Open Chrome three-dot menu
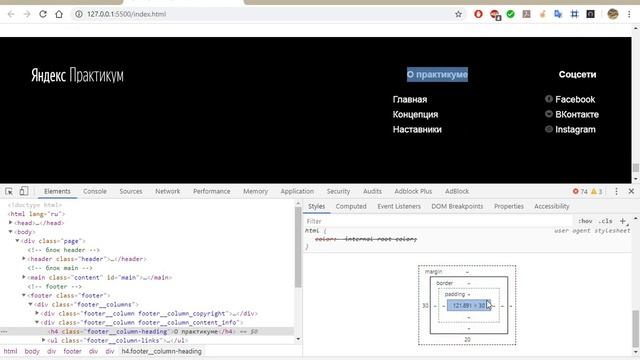The image size is (640, 360). [x=629, y=14]
